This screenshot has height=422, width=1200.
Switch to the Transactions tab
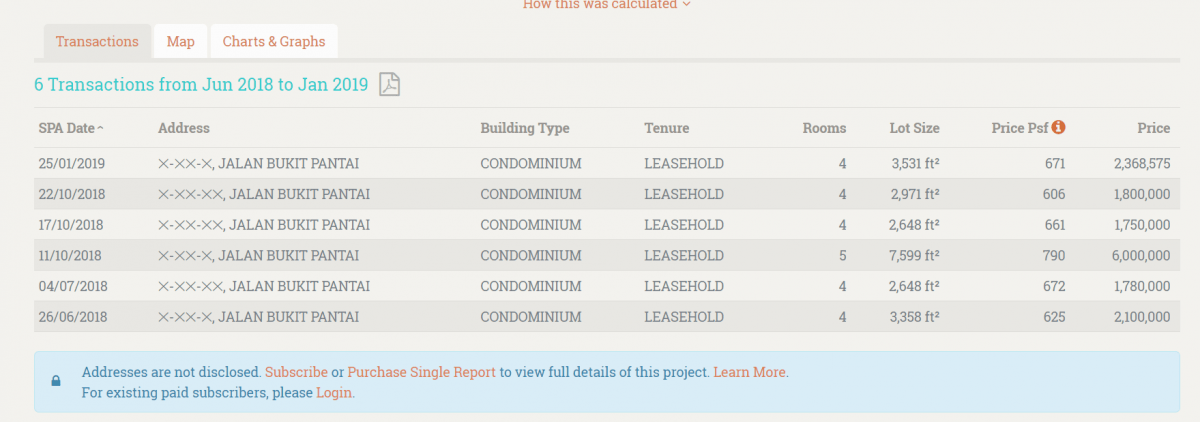point(97,42)
